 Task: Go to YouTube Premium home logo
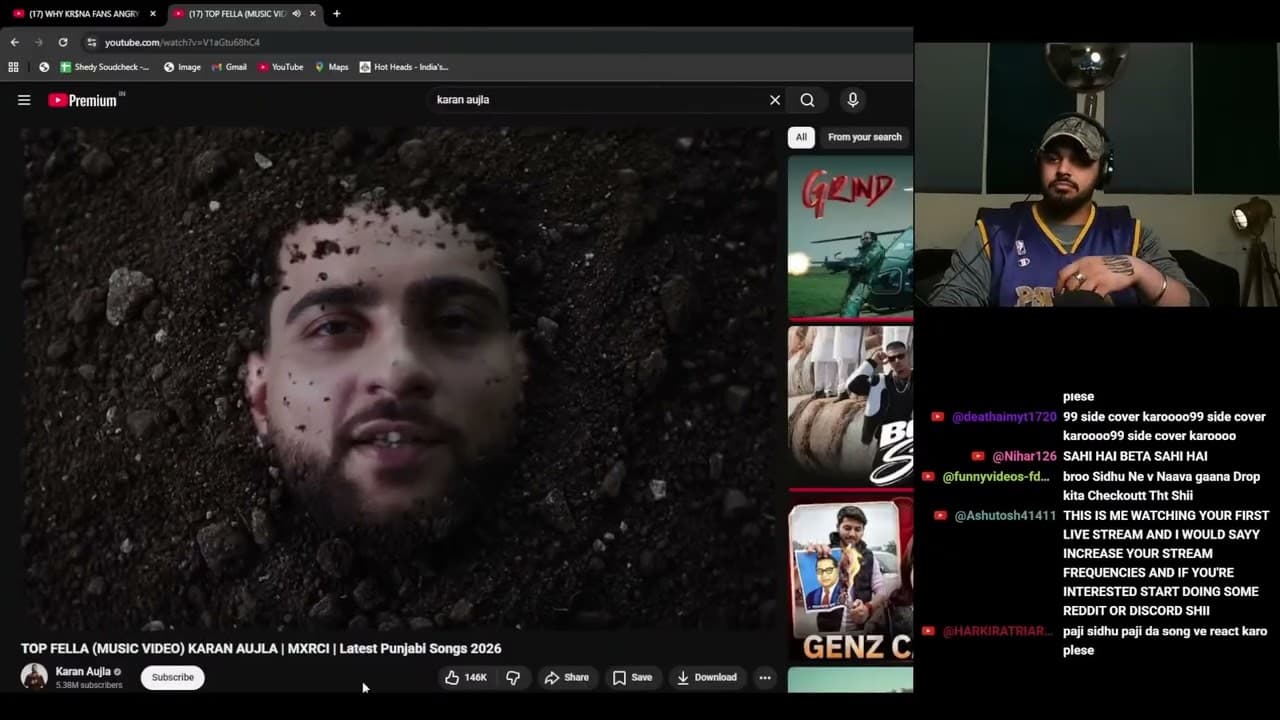[x=84, y=100]
